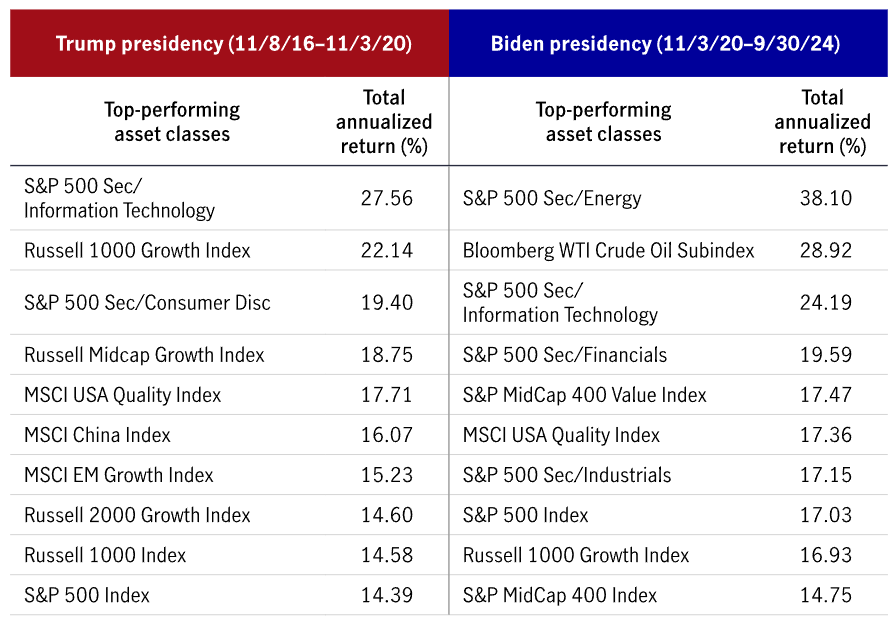Select the Bloomberg WTI Crude Oil Subindex row
The width and height of the screenshot is (894, 627).
[x=608, y=250]
